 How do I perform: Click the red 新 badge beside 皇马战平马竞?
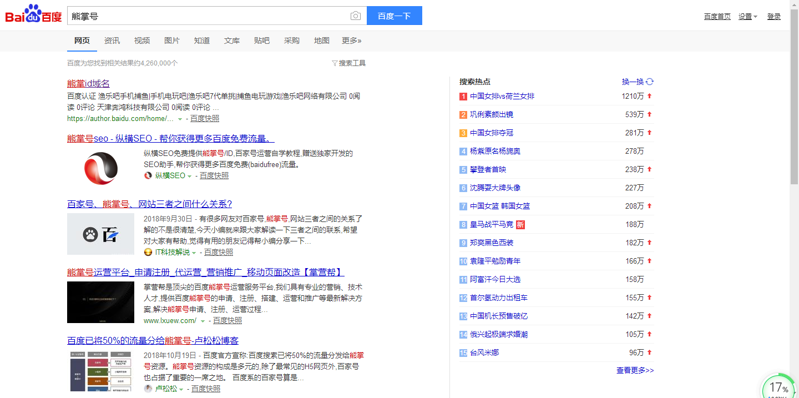pyautogui.click(x=520, y=225)
